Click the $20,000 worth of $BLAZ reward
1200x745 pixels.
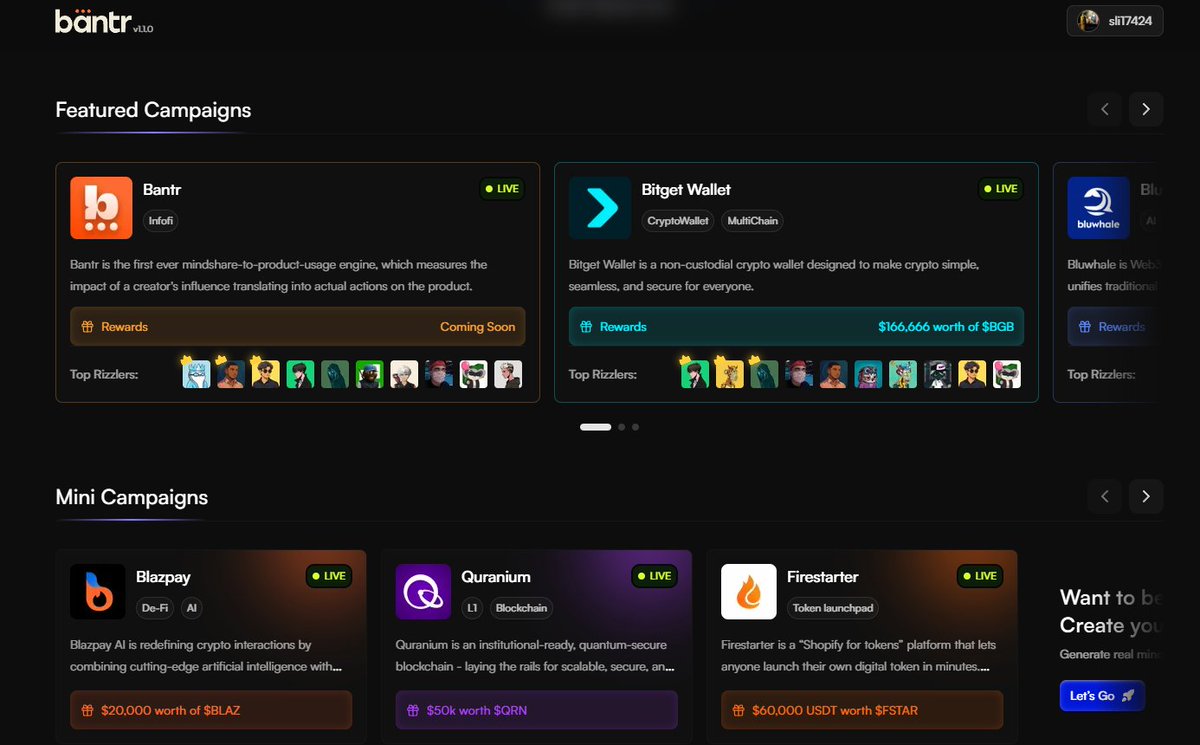[211, 710]
